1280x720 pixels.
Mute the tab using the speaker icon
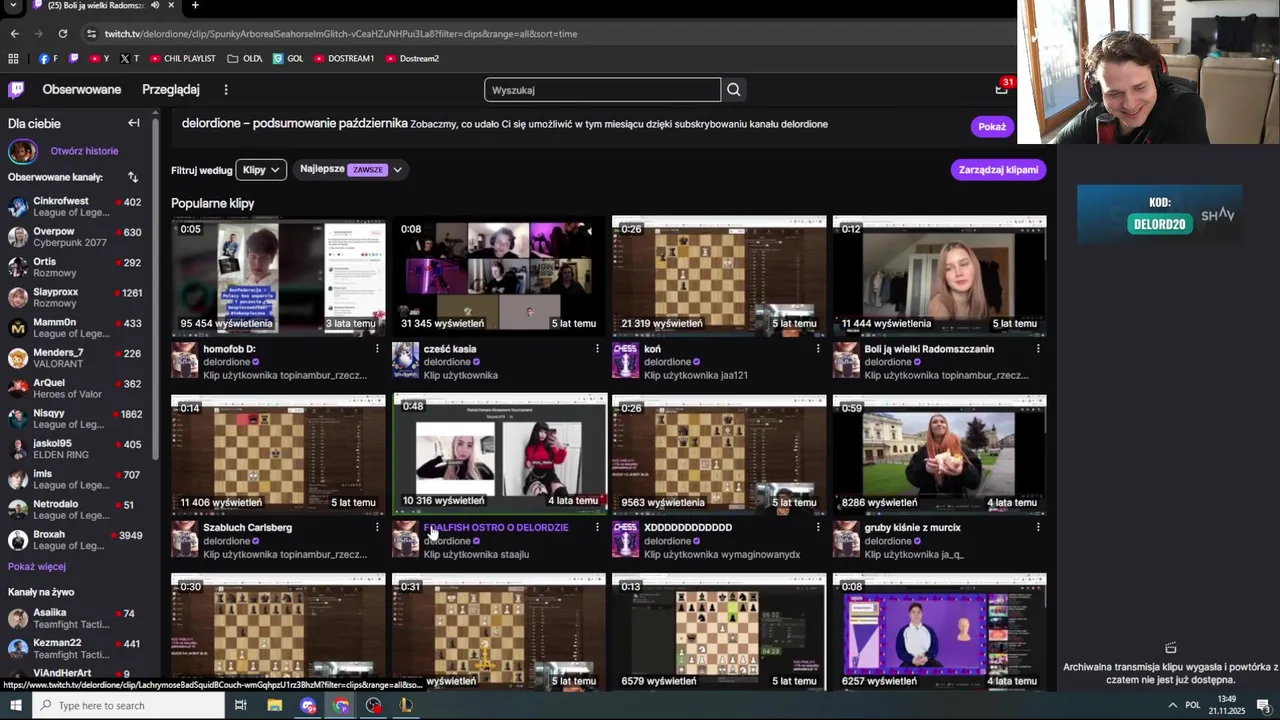point(154,5)
